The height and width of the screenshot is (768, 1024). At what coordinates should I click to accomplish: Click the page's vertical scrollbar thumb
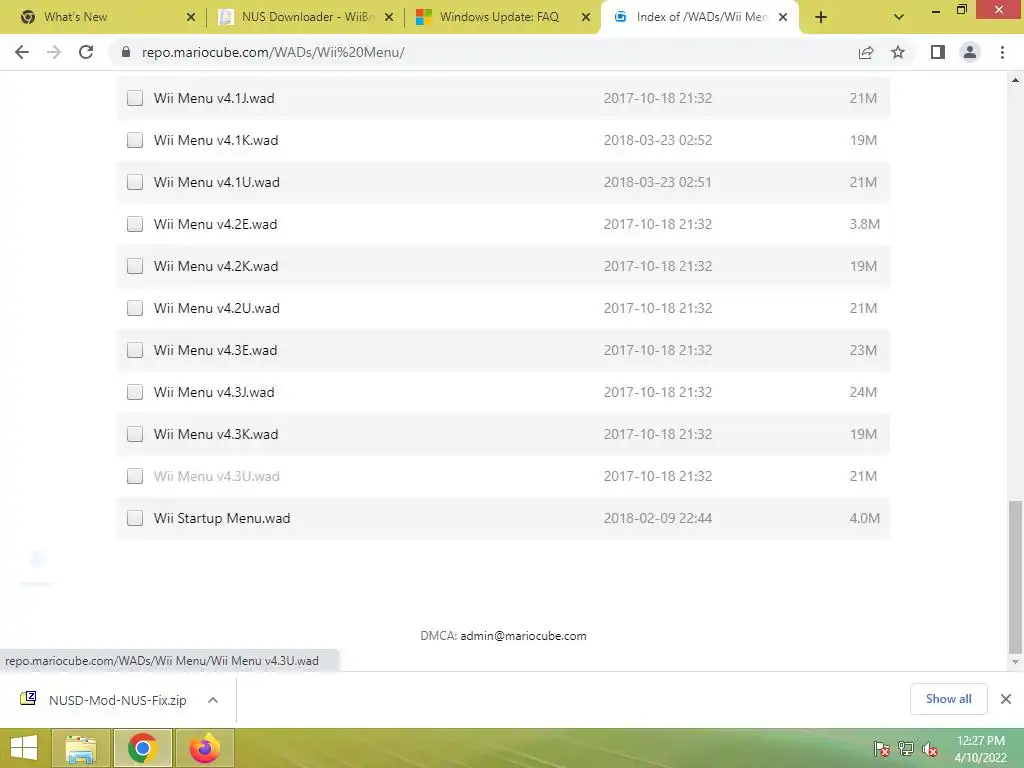[1015, 577]
